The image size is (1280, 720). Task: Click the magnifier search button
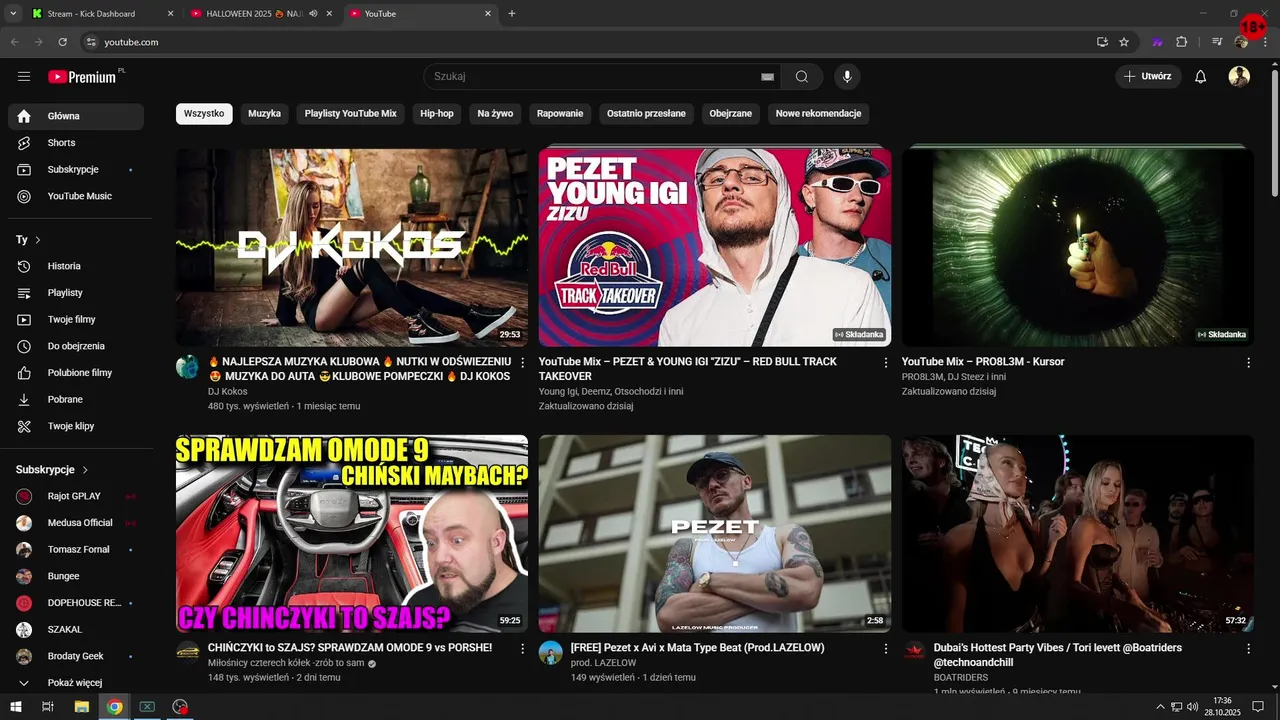point(802,77)
